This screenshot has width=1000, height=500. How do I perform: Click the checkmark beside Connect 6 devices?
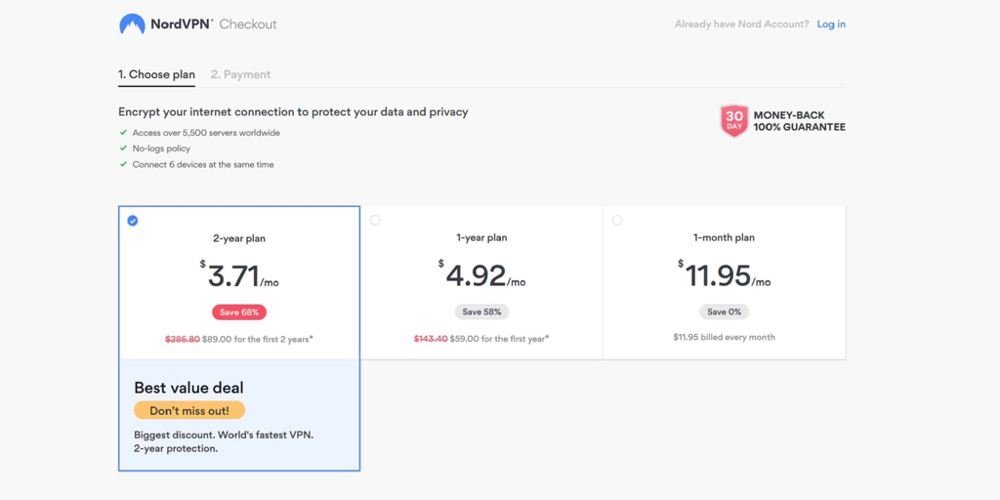pyautogui.click(x=123, y=164)
